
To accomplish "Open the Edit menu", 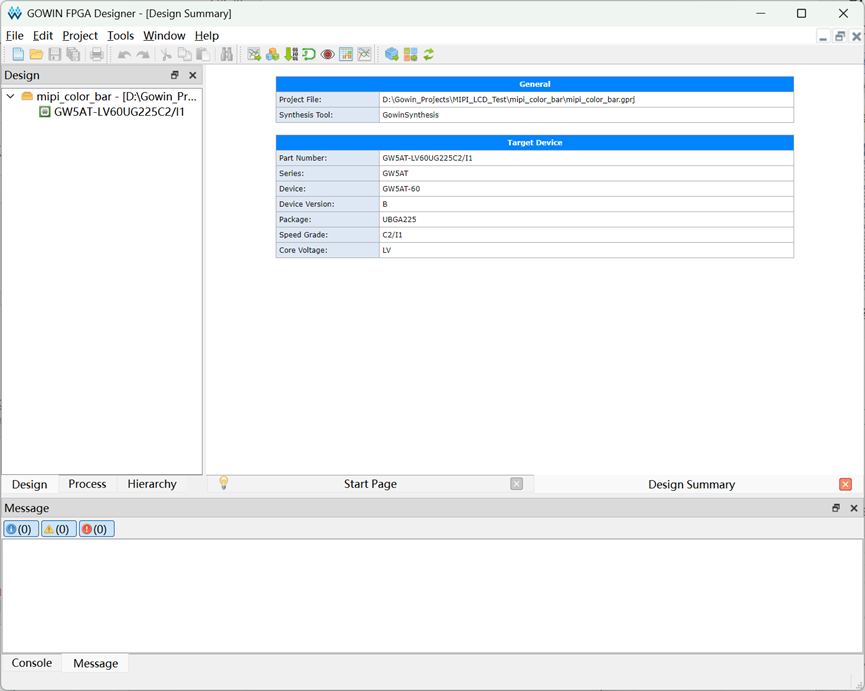I will click(42, 36).
